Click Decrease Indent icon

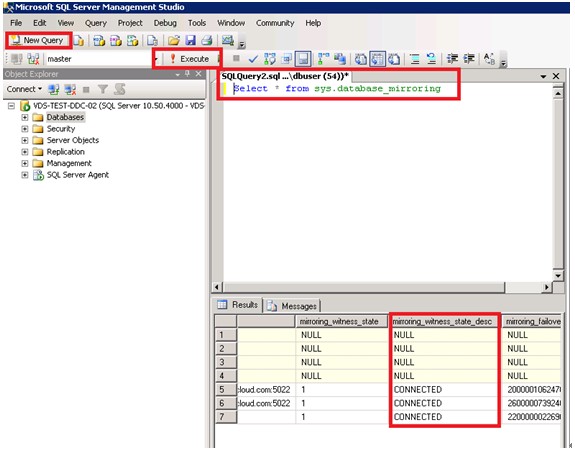coord(453,59)
